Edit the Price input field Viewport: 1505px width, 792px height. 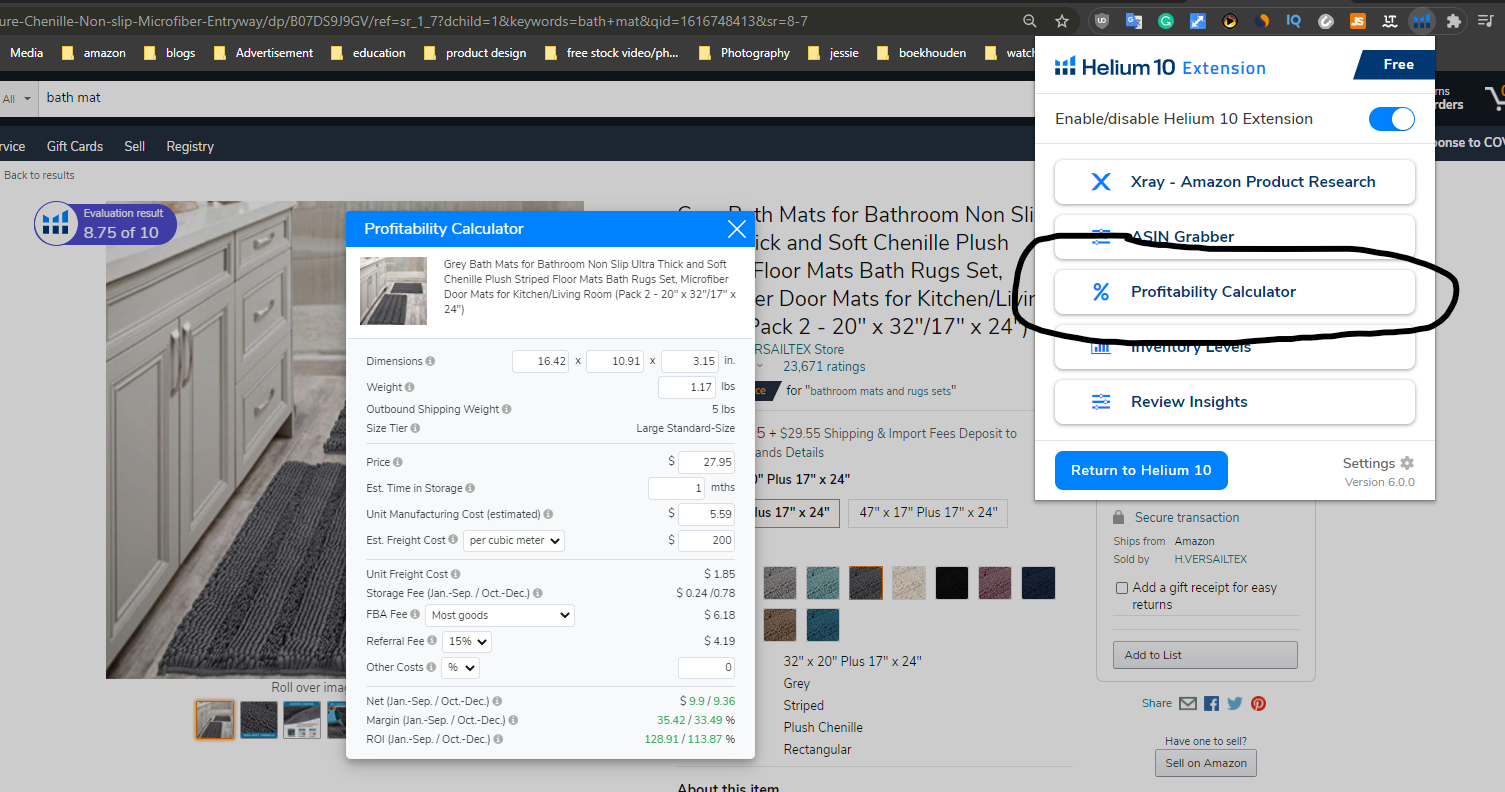tap(706, 462)
